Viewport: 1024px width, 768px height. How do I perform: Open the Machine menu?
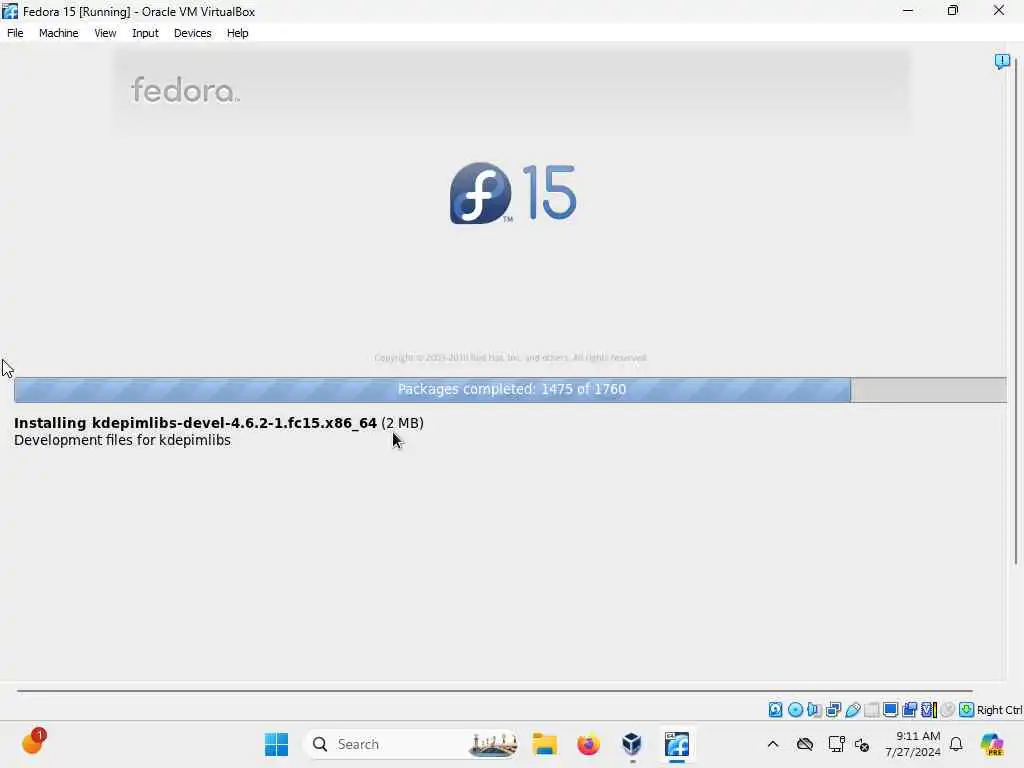coord(58,33)
